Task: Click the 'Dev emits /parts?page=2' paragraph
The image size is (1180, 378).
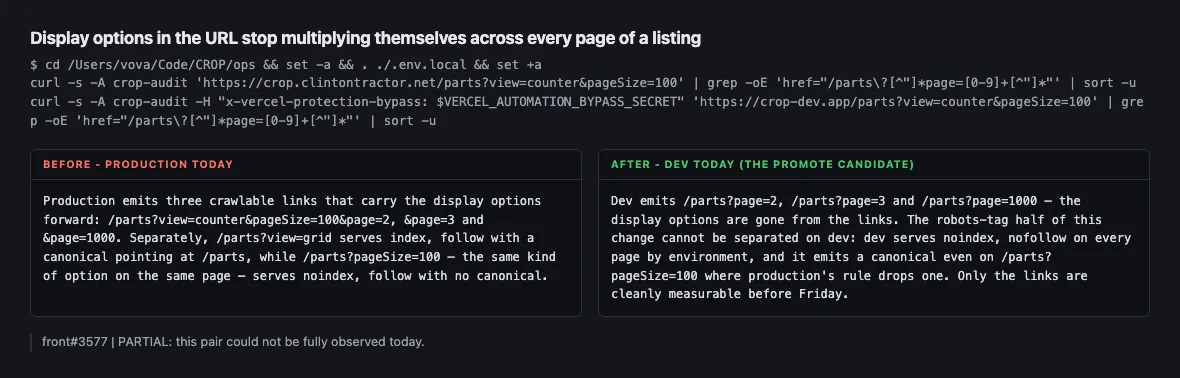Action: coord(871,248)
